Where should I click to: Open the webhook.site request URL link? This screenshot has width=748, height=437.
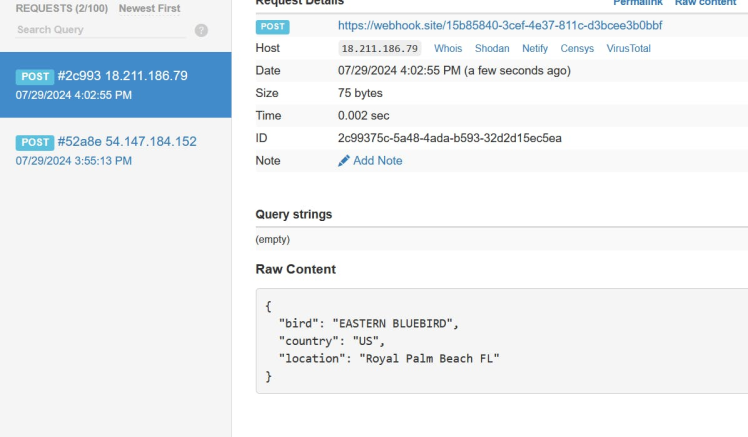500,26
